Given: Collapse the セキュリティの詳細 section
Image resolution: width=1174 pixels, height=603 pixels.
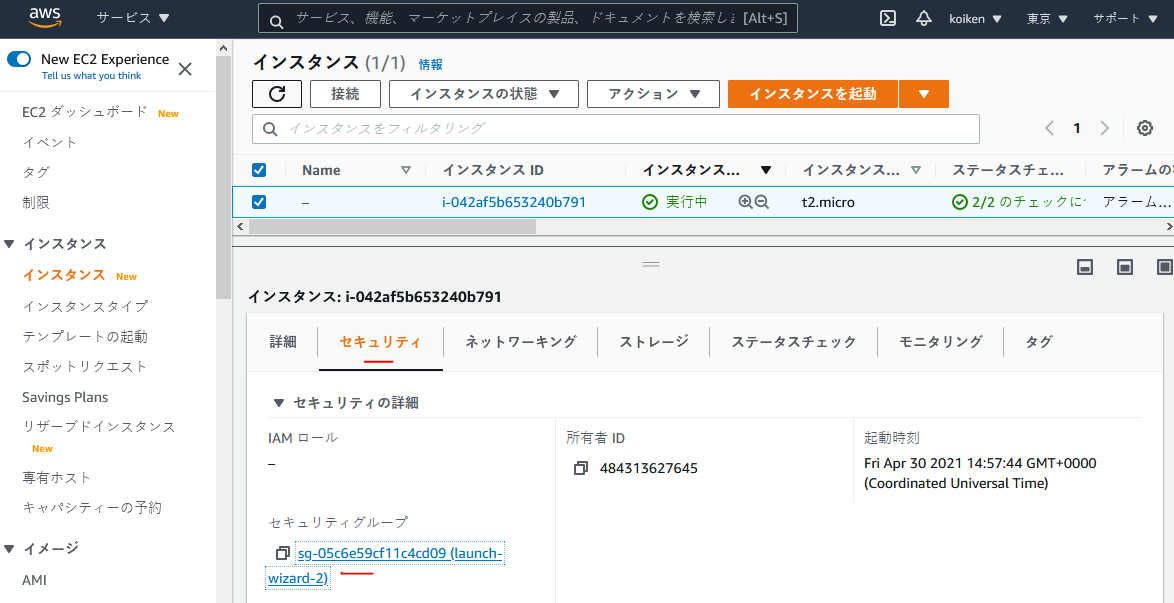Looking at the screenshot, I should point(279,402).
